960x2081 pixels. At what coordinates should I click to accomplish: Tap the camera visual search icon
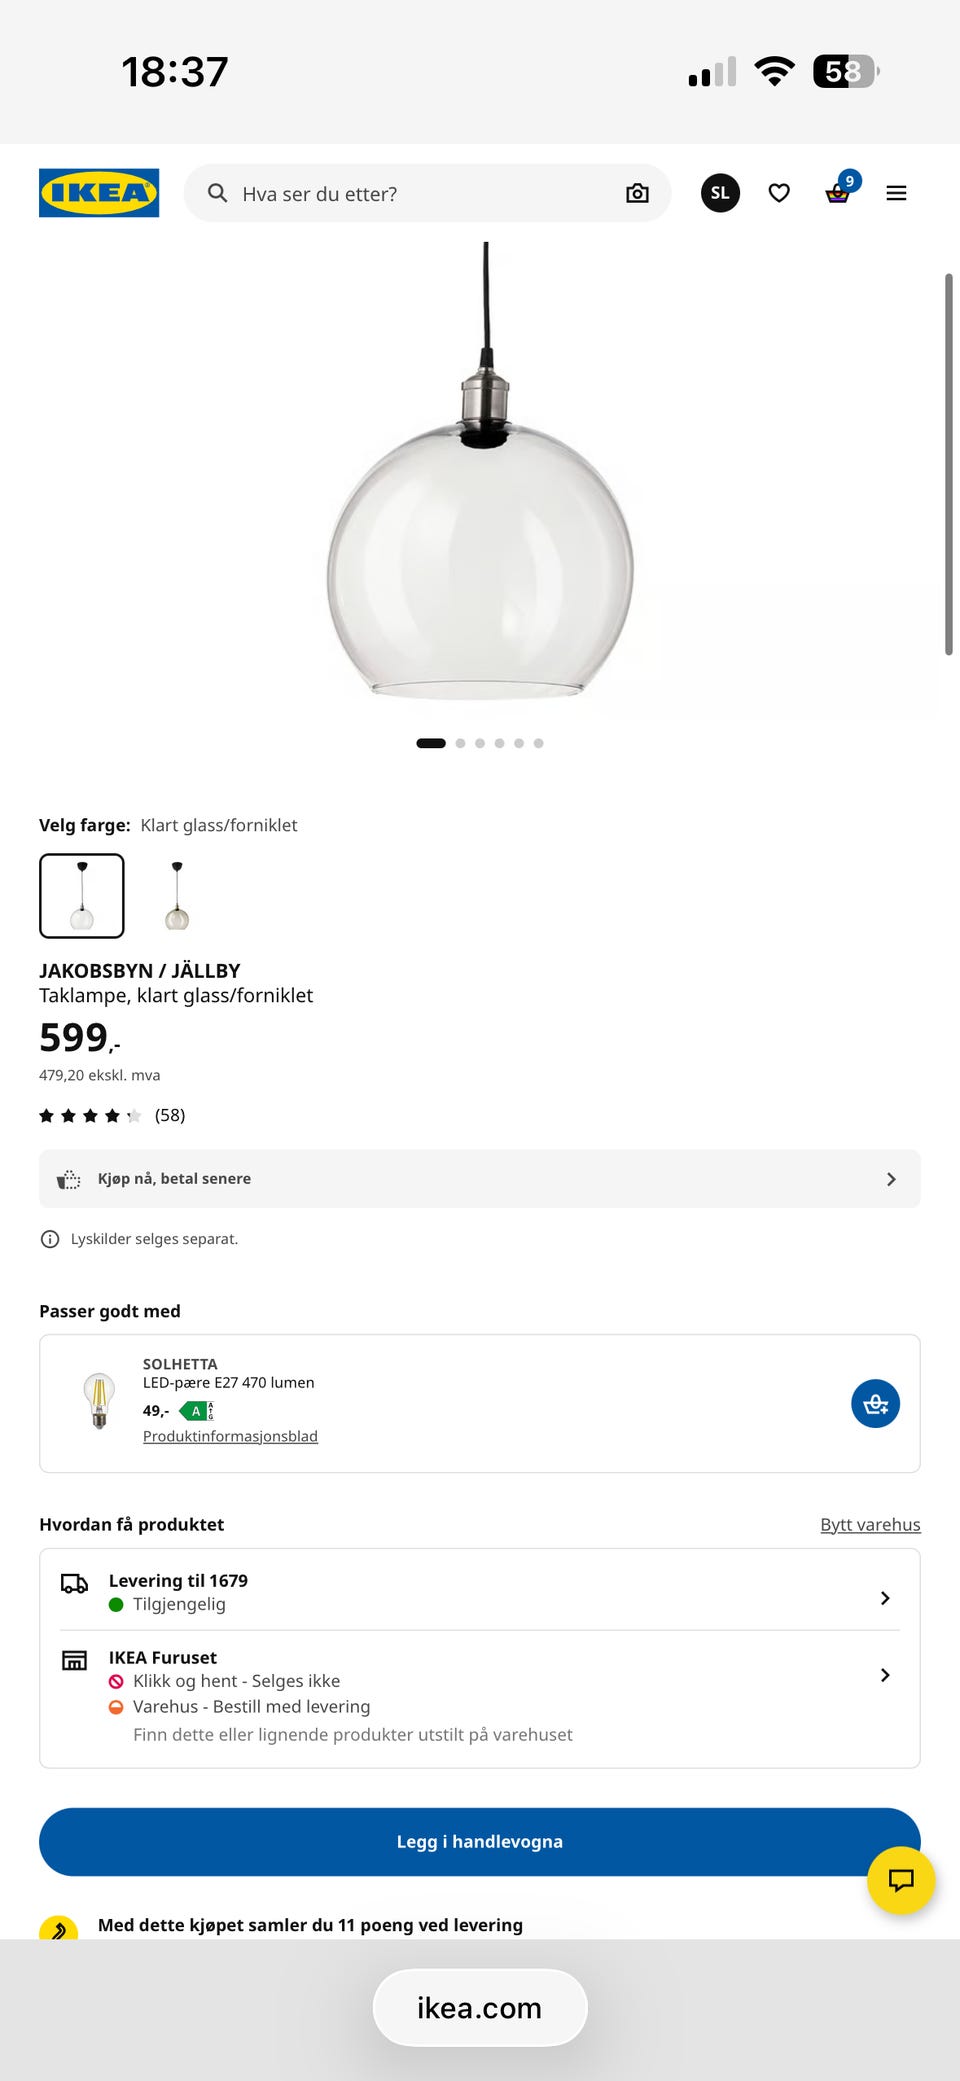(637, 193)
